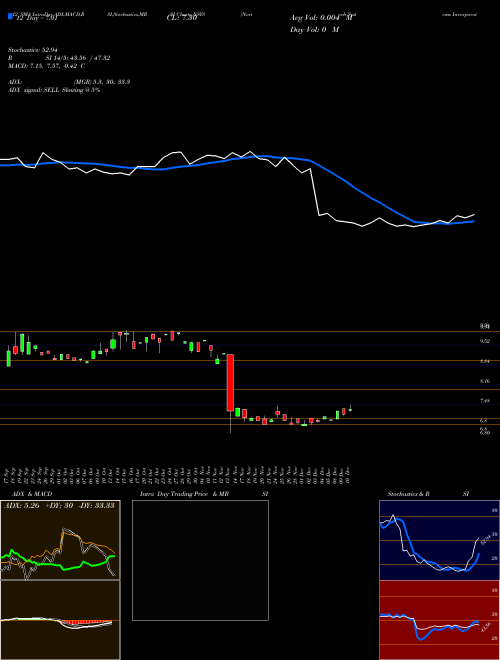Open the MACD histogram mini chart
Image resolution: width=500 pixels, height=660 pixels.
click(x=60, y=620)
